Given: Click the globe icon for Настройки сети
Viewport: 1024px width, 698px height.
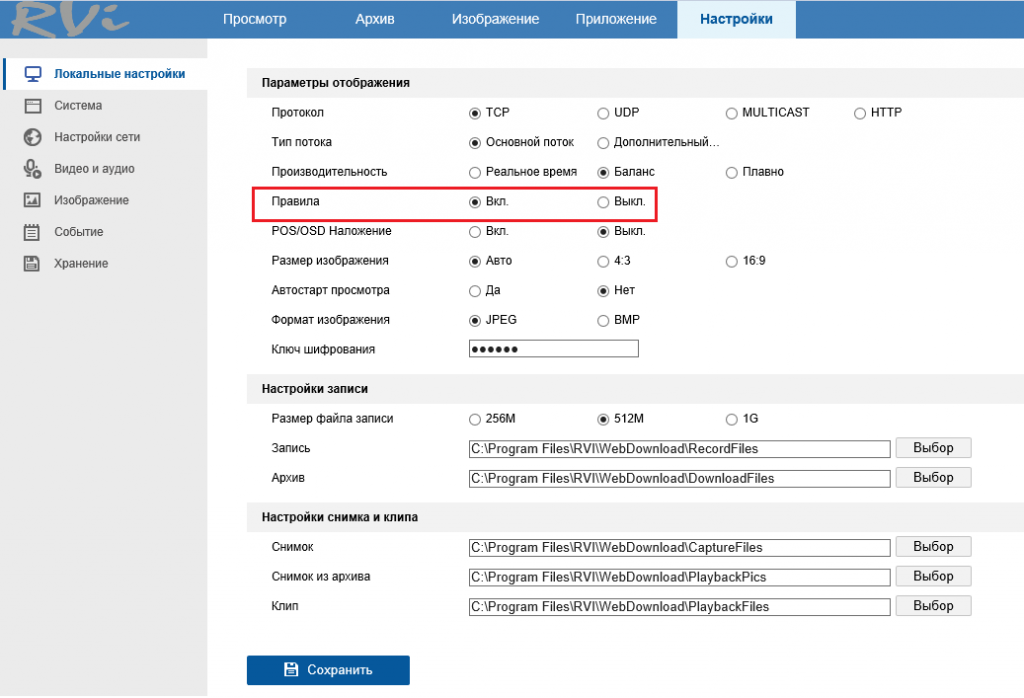Looking at the screenshot, I should (x=32, y=137).
